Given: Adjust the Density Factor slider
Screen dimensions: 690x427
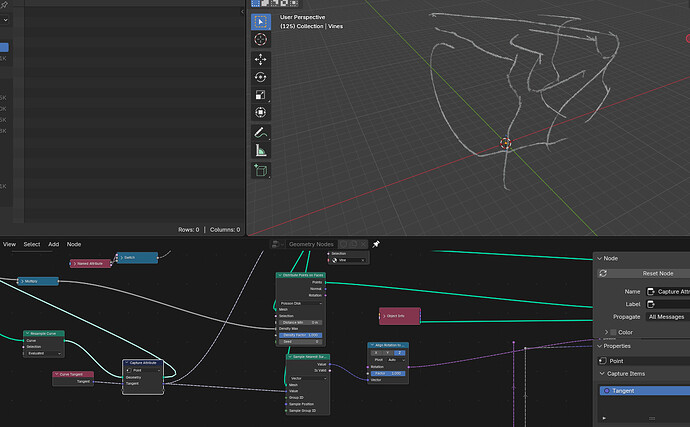Looking at the screenshot, I should pyautogui.click(x=301, y=335).
